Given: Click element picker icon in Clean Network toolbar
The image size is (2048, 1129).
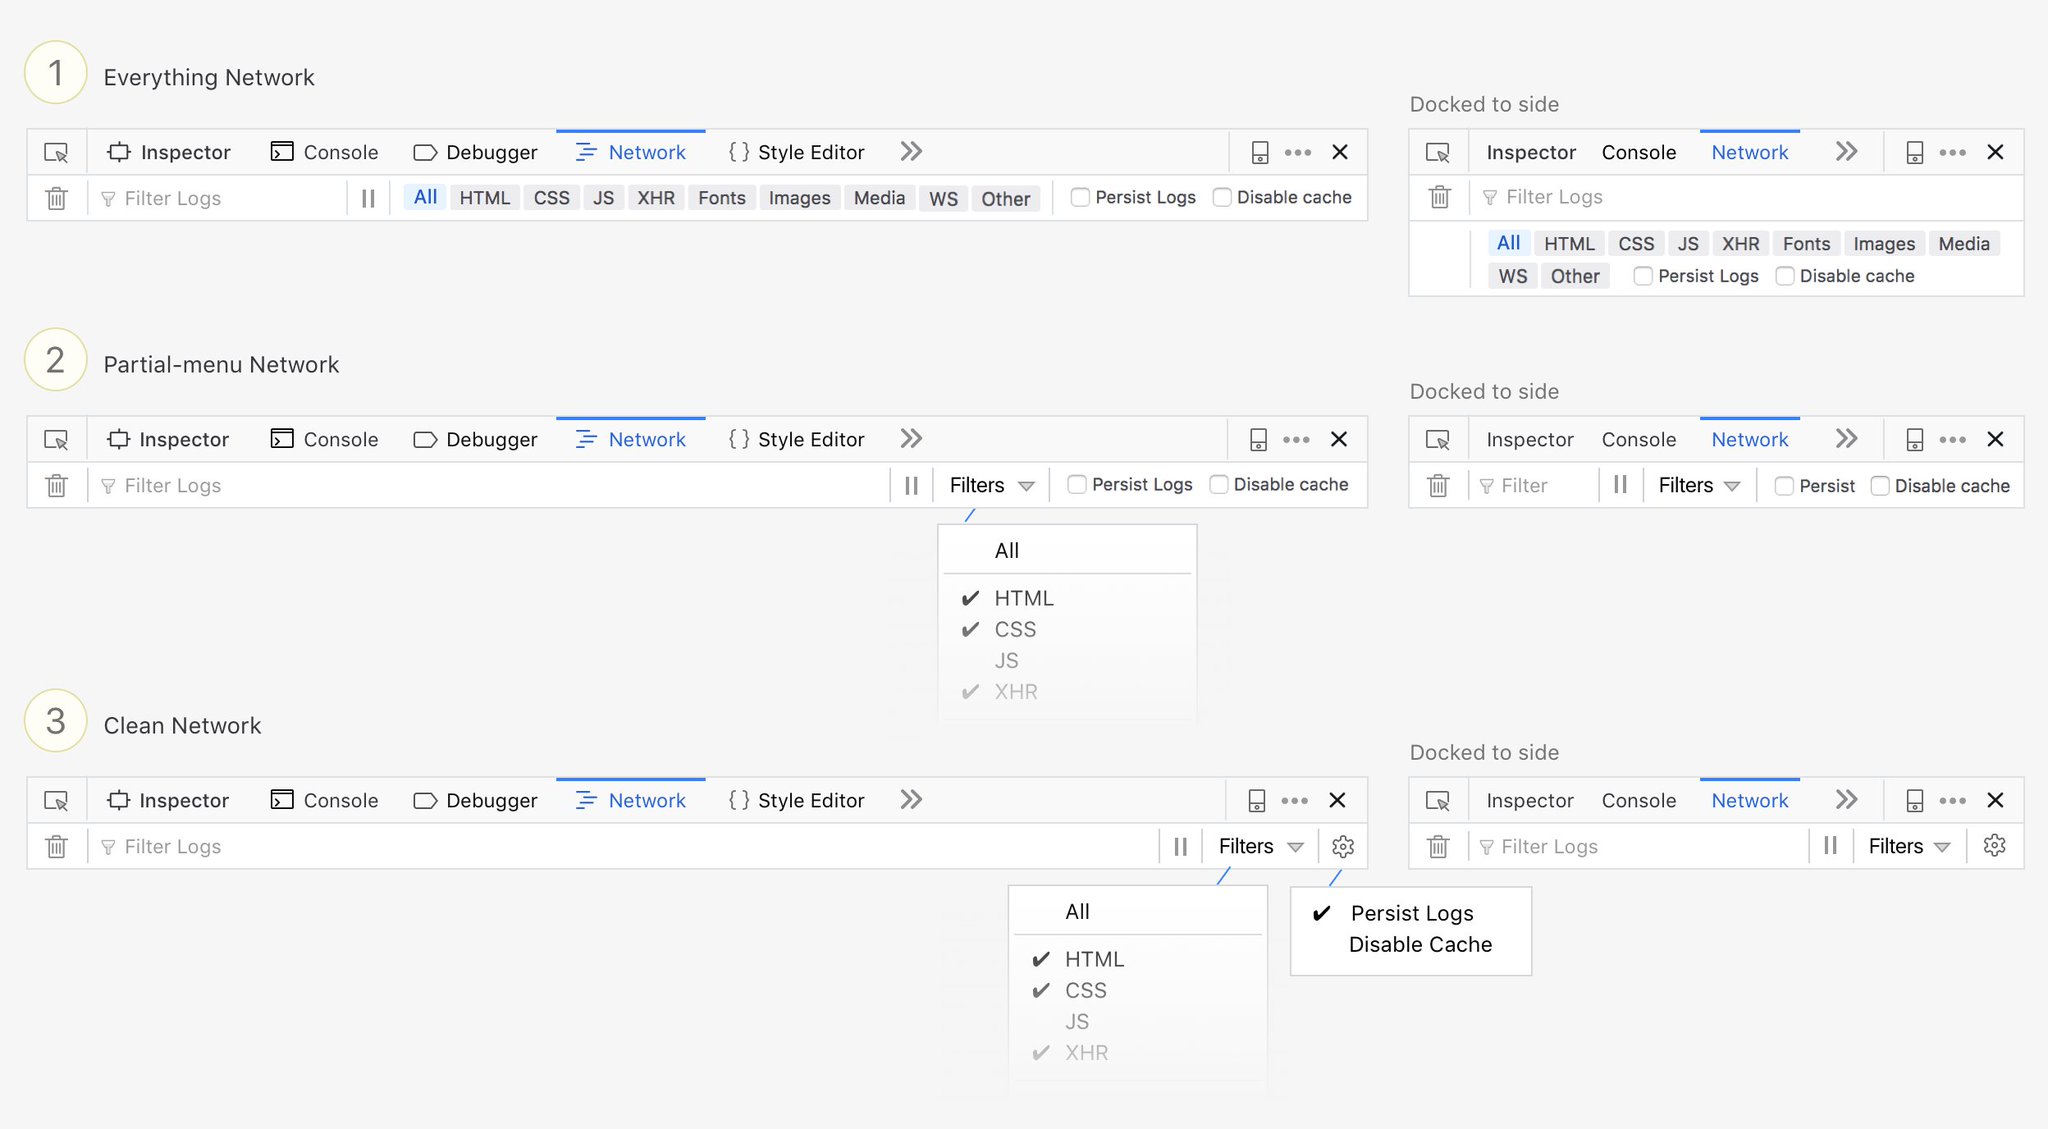Looking at the screenshot, I should point(57,801).
